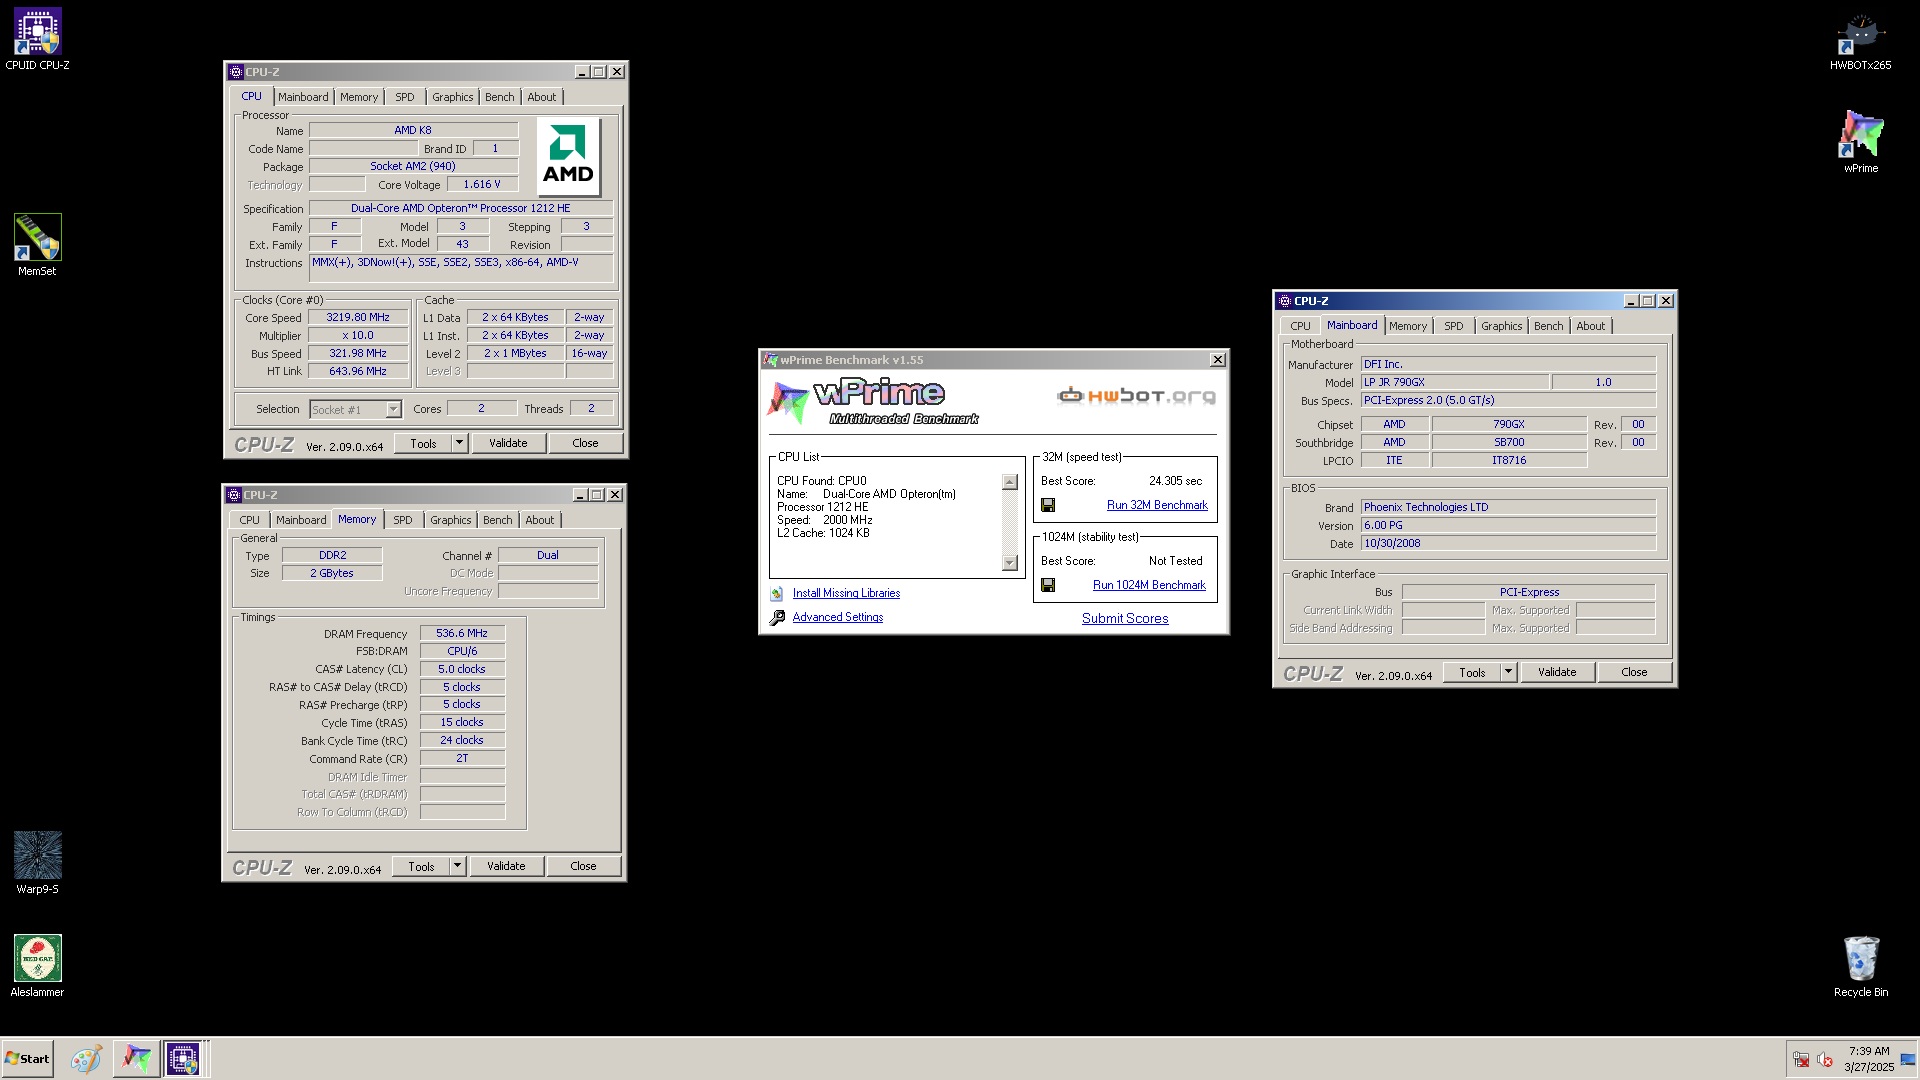This screenshot has width=1920, height=1080.
Task: Expand the Tools arrow in the CPU tab window
Action: [x=459, y=443]
